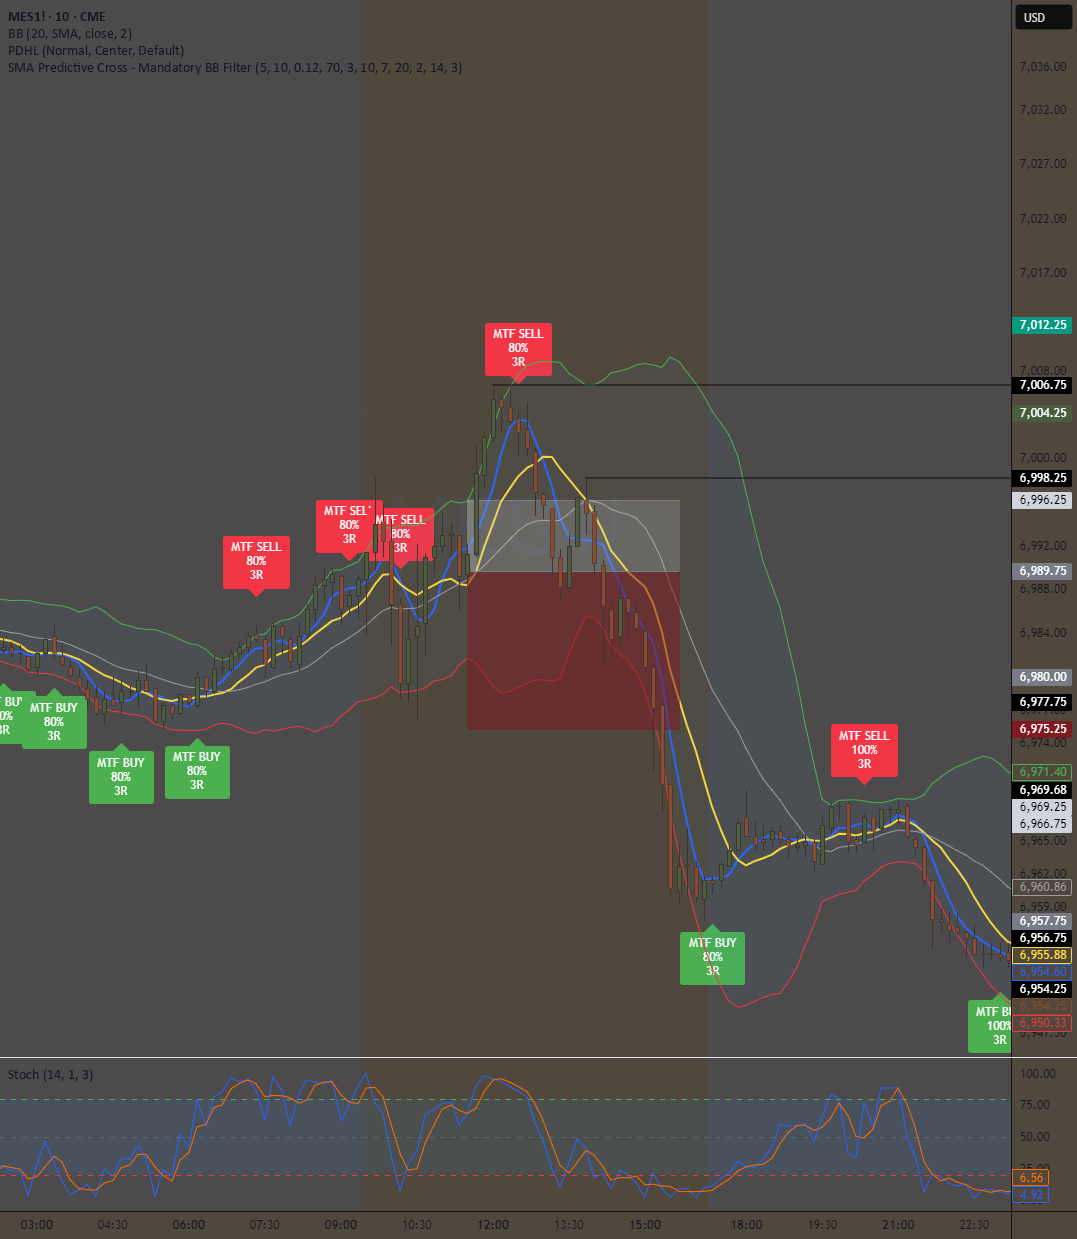Click the 6,971.40 upper band price label
Viewport: 1077px width, 1239px height.
1043,772
